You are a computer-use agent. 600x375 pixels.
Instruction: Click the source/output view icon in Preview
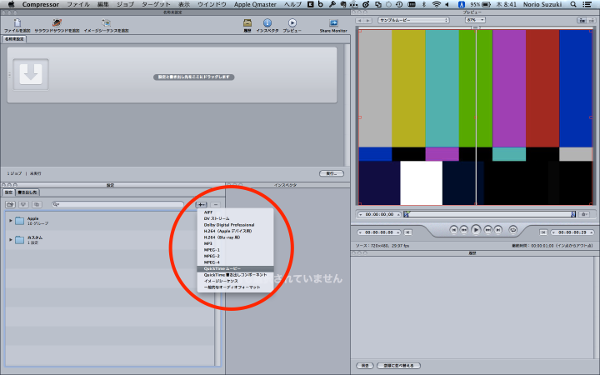(582, 20)
